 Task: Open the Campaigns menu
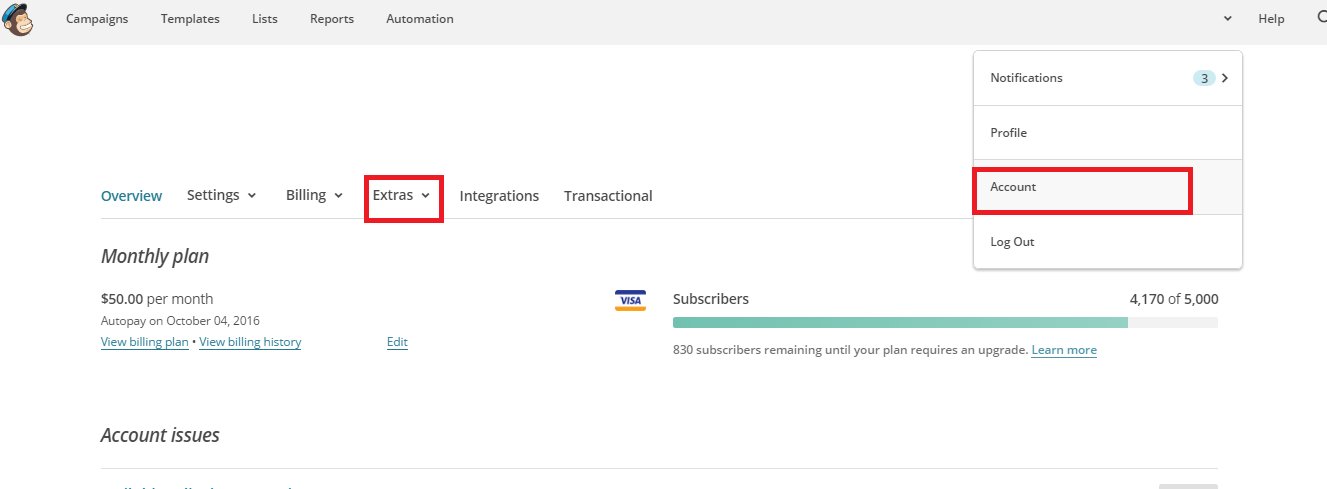tap(97, 19)
